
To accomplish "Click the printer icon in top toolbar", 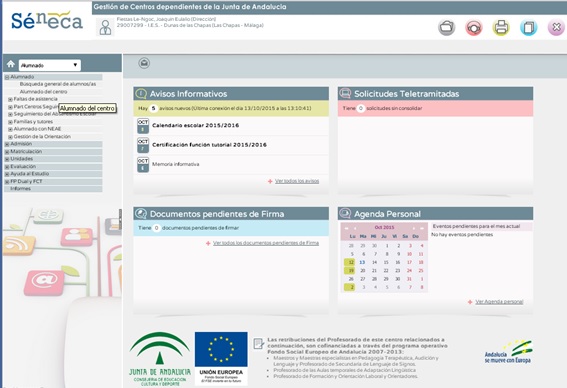I will tap(501, 27).
